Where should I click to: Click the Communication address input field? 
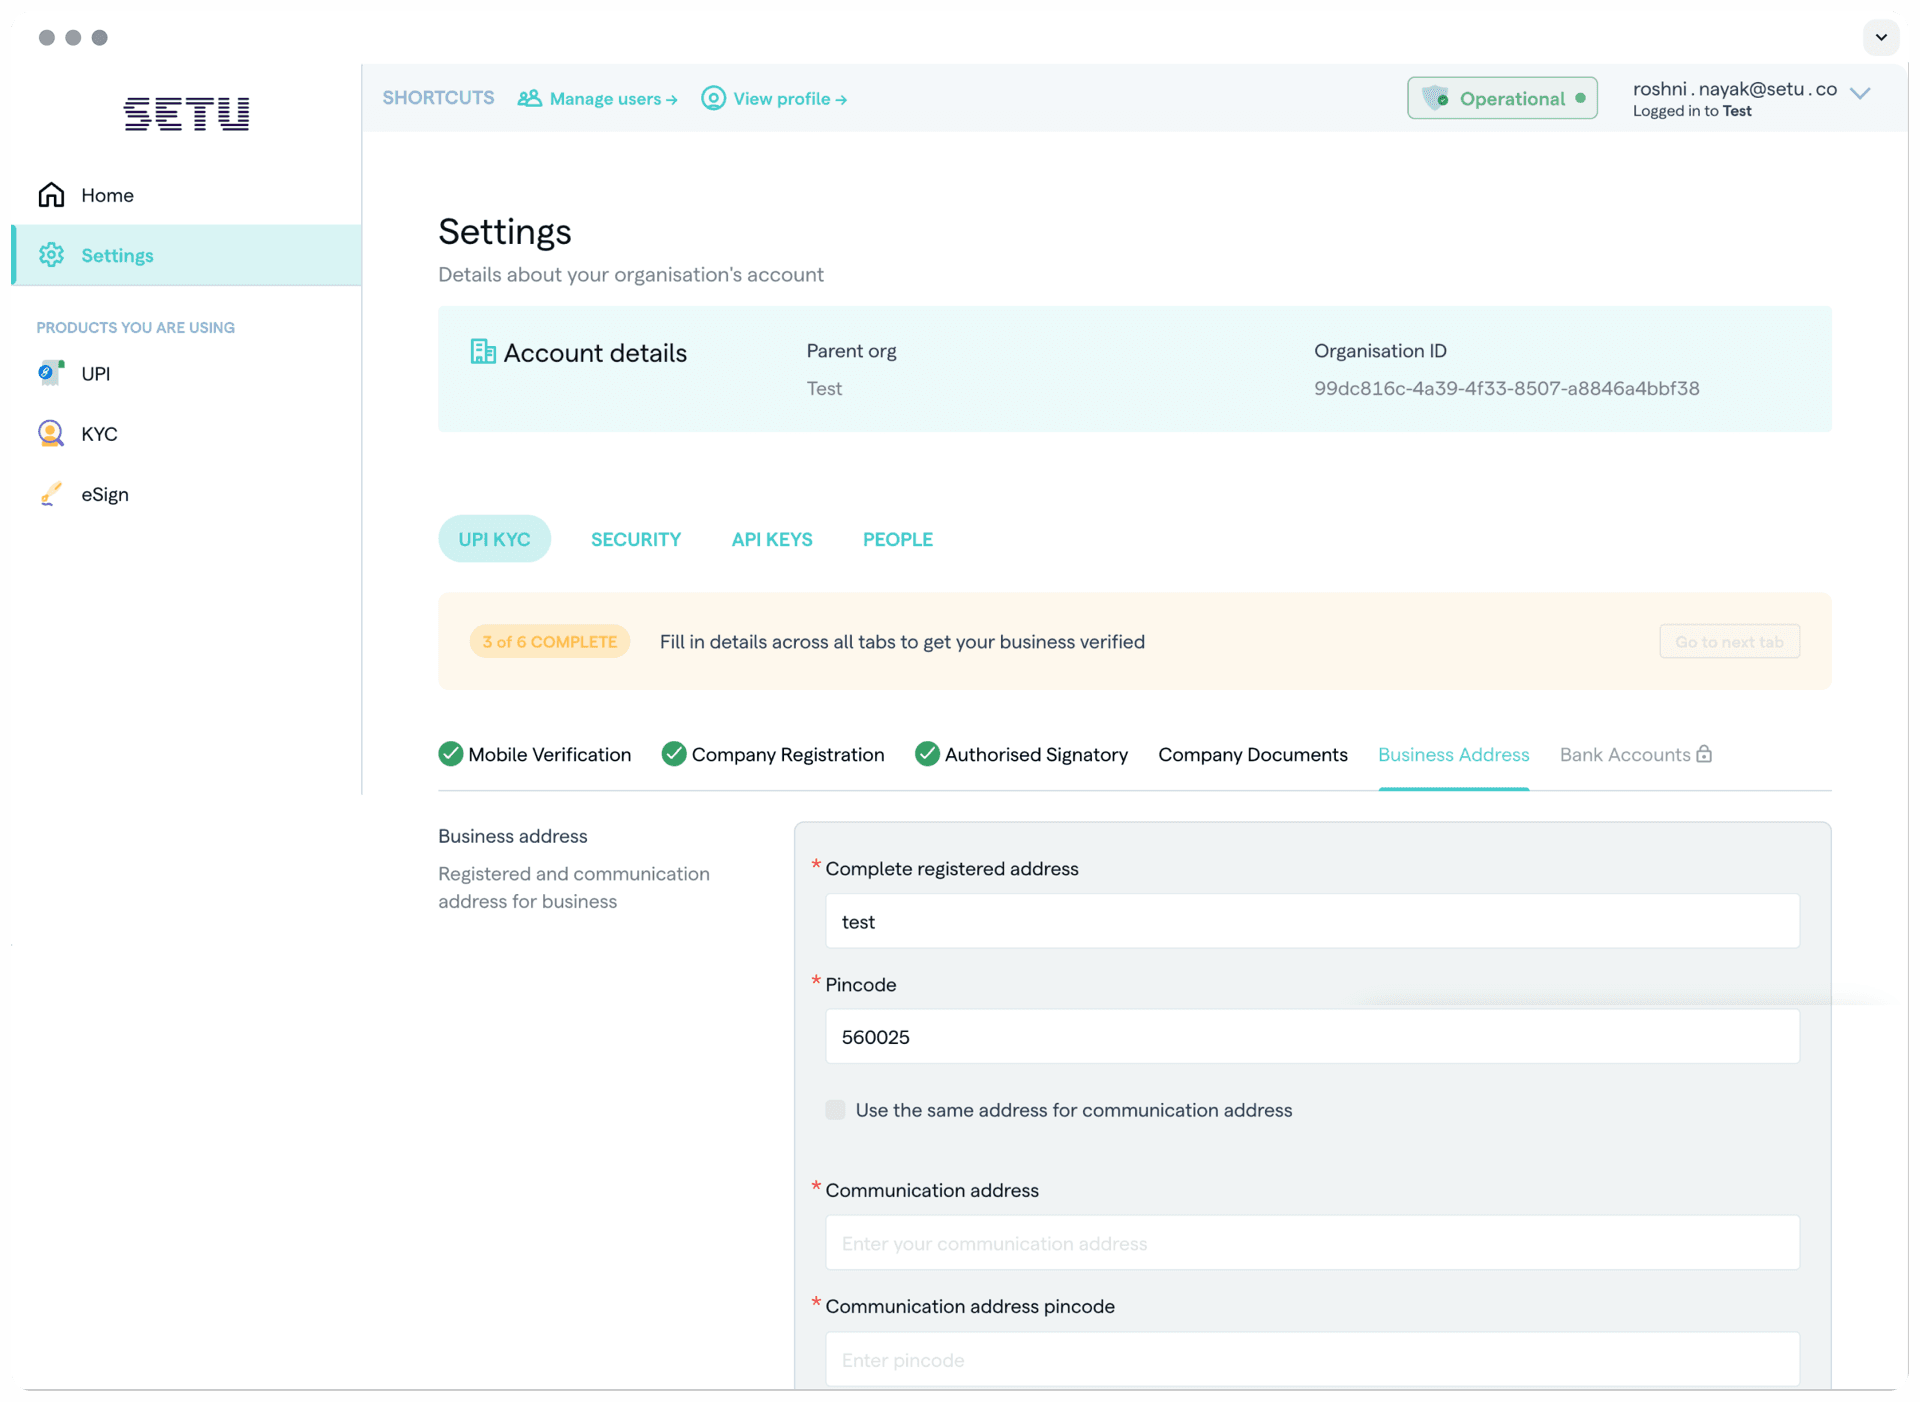(1312, 1243)
